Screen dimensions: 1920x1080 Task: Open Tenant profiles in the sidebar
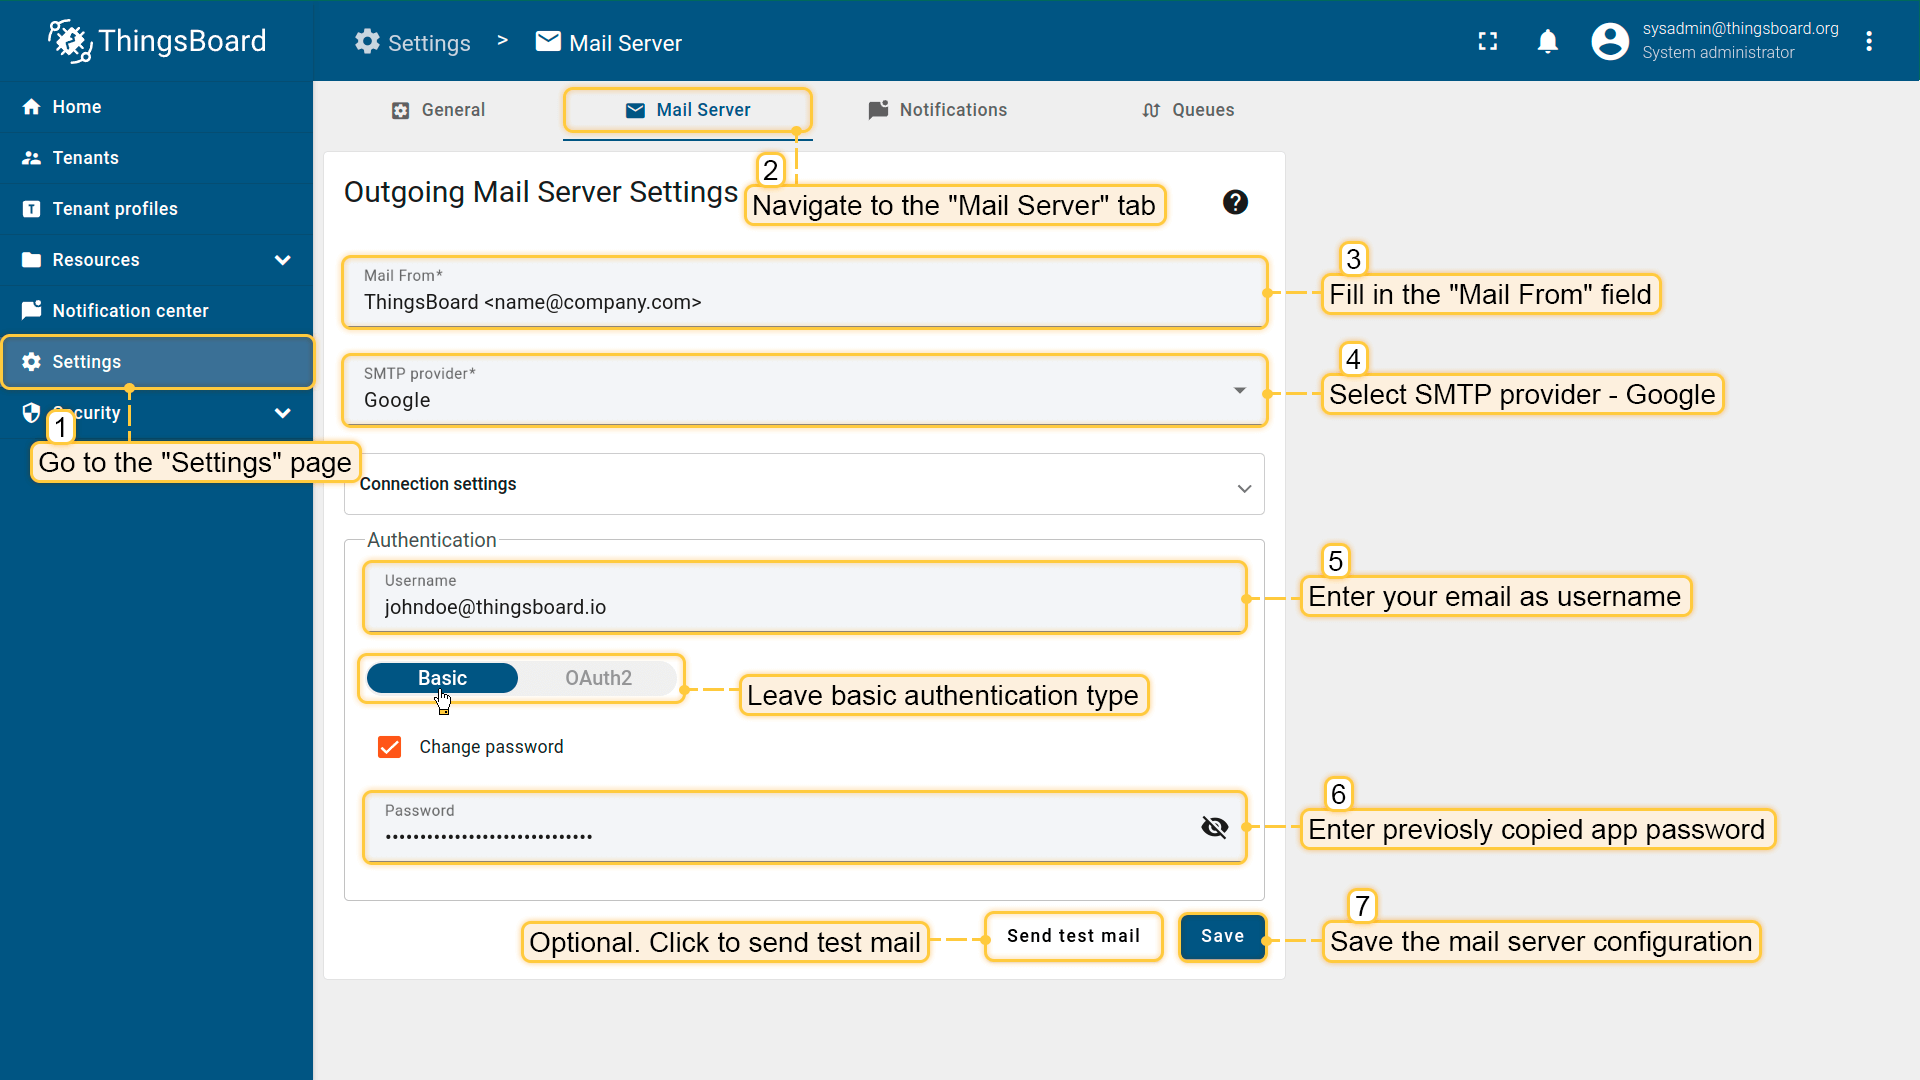[x=114, y=209]
